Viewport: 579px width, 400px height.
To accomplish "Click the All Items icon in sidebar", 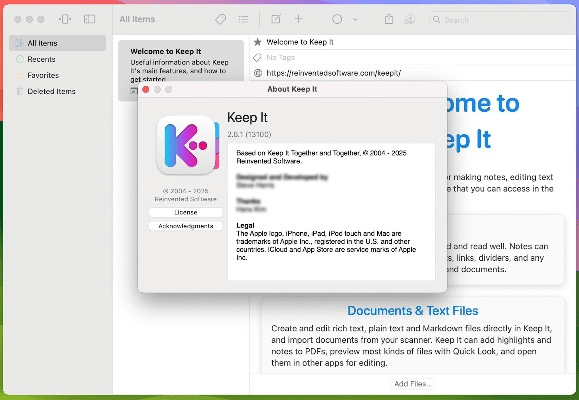I will click(19, 43).
